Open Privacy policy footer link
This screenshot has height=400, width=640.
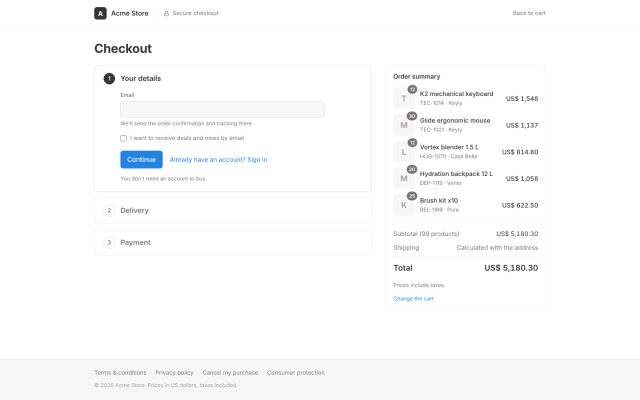pos(174,373)
